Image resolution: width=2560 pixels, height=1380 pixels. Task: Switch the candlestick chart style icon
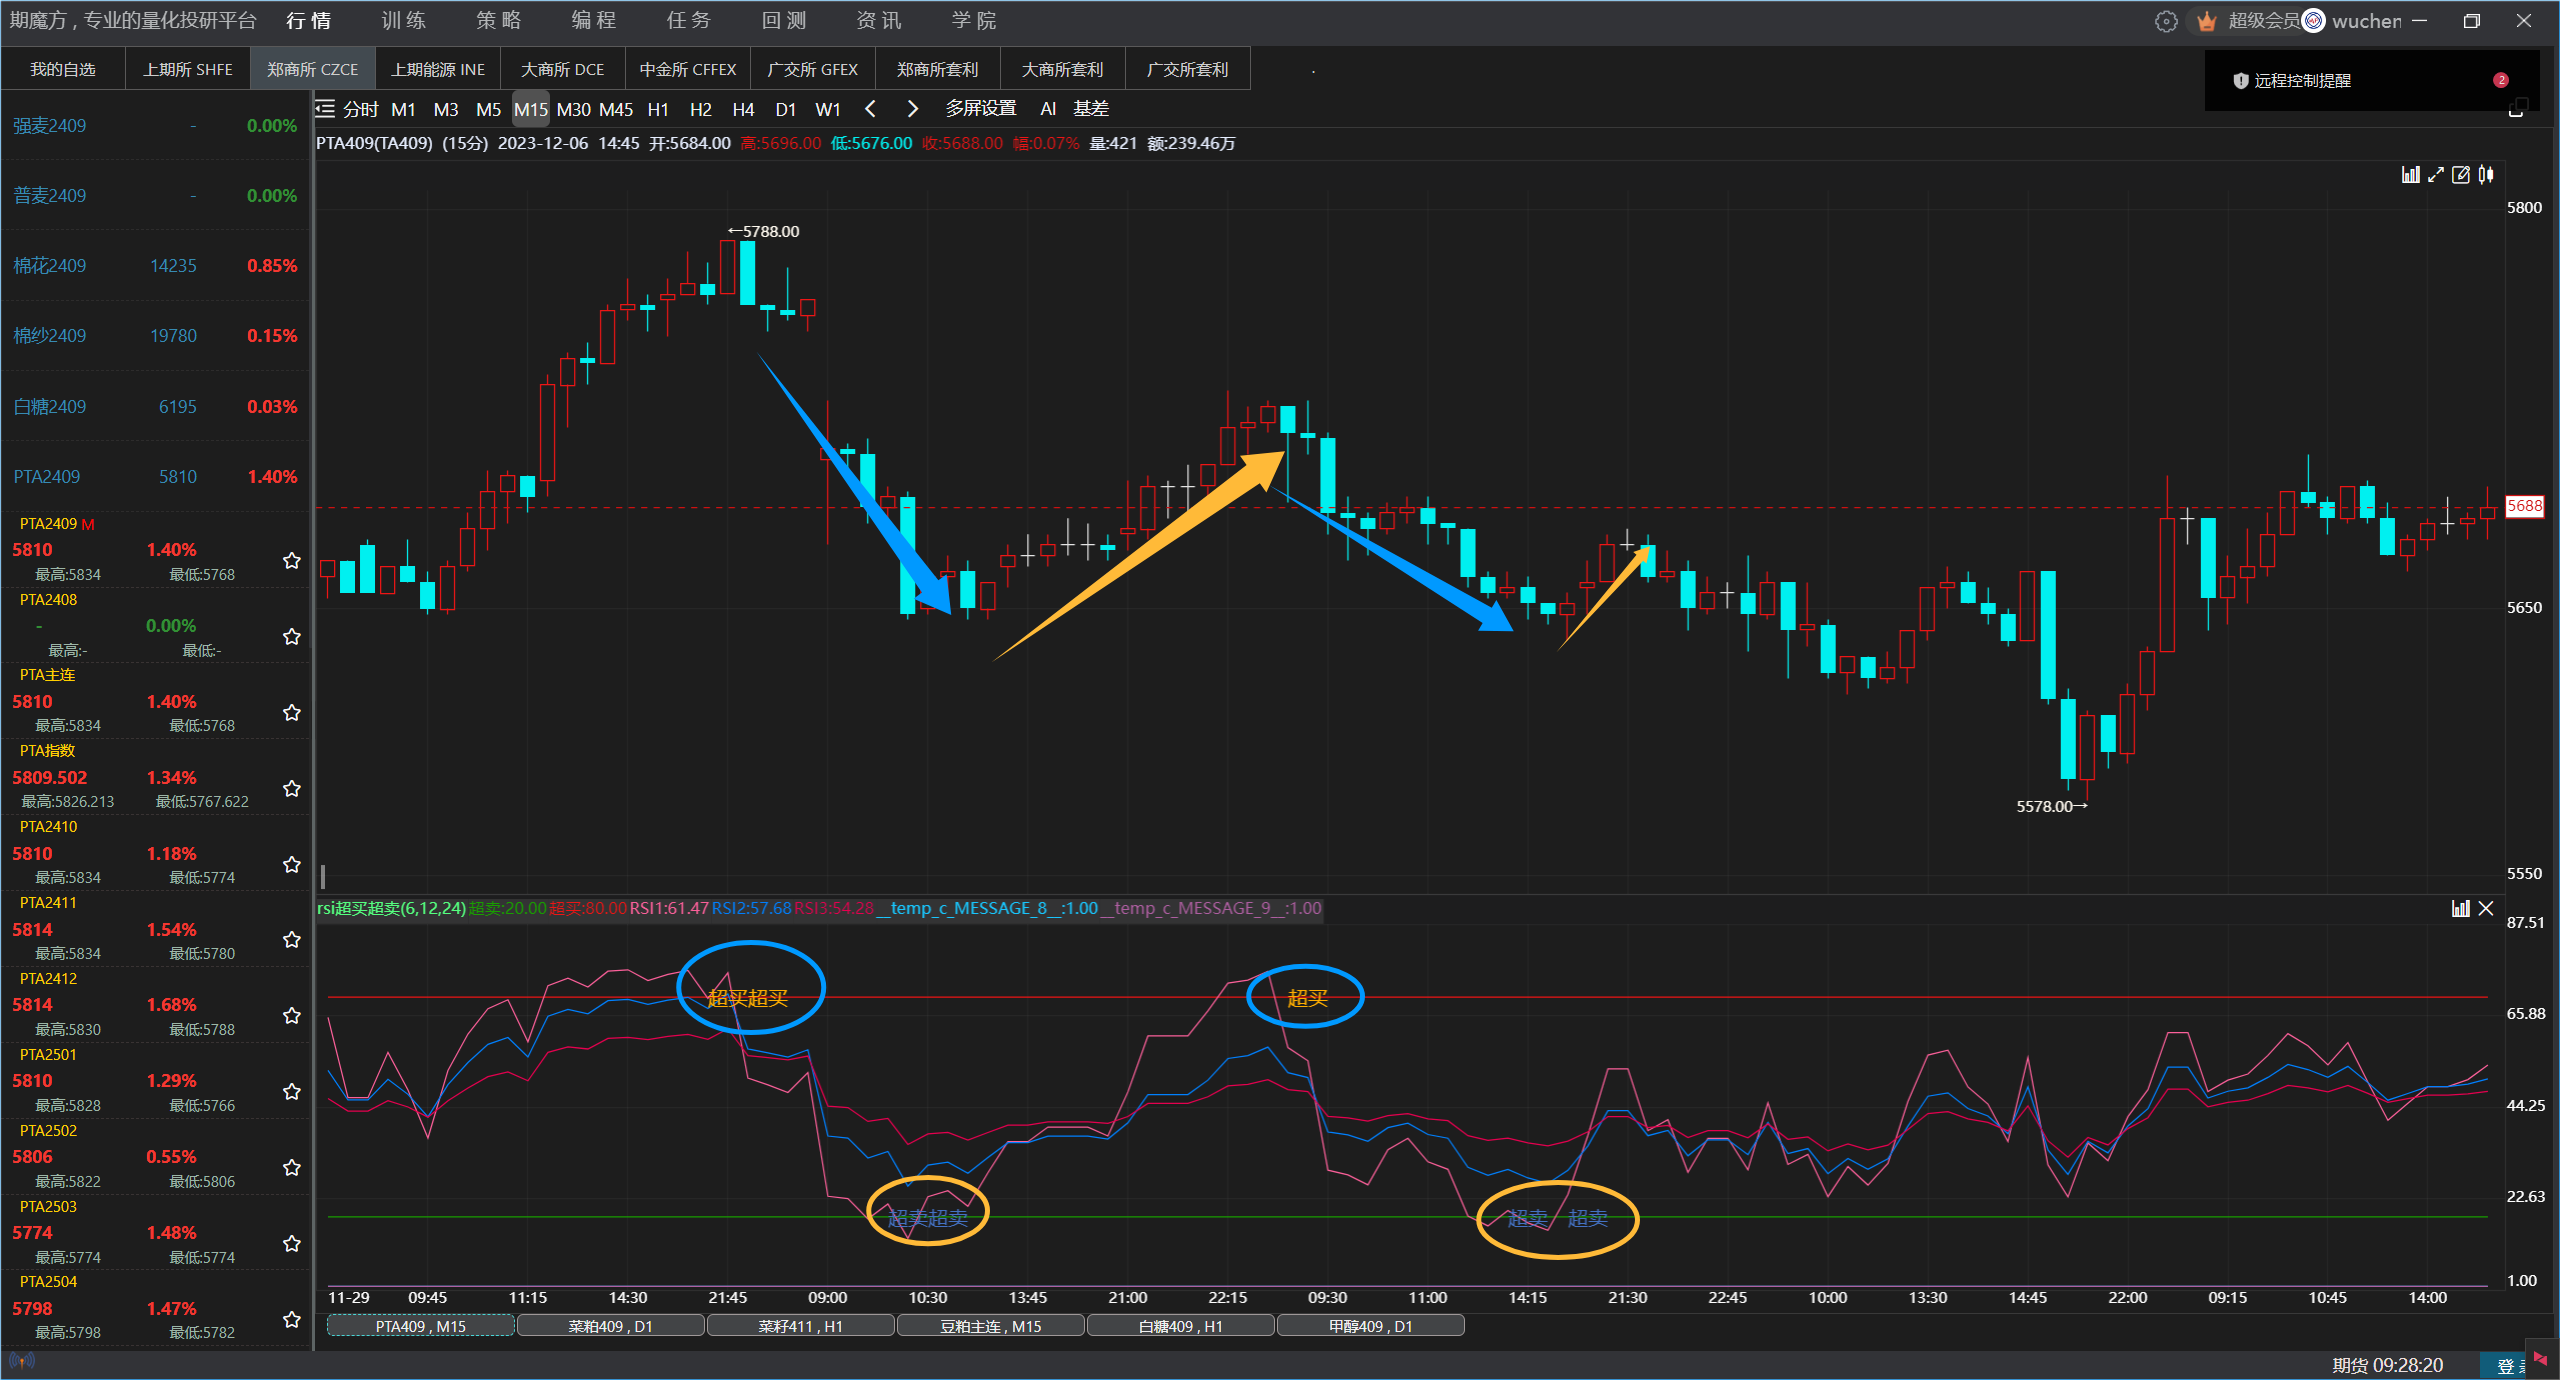(2487, 175)
